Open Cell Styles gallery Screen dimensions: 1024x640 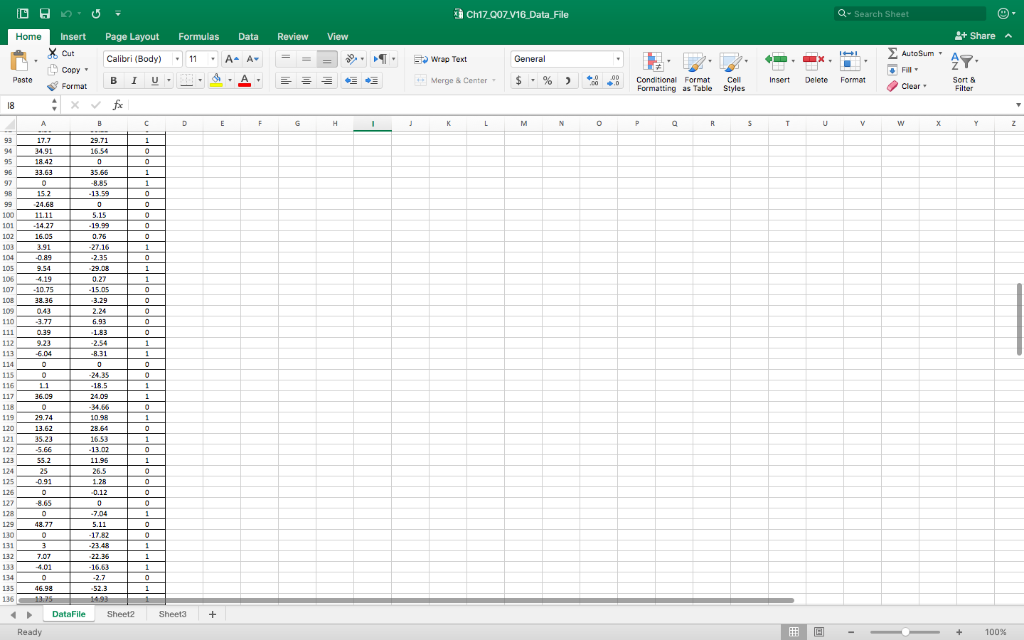[x=733, y=72]
